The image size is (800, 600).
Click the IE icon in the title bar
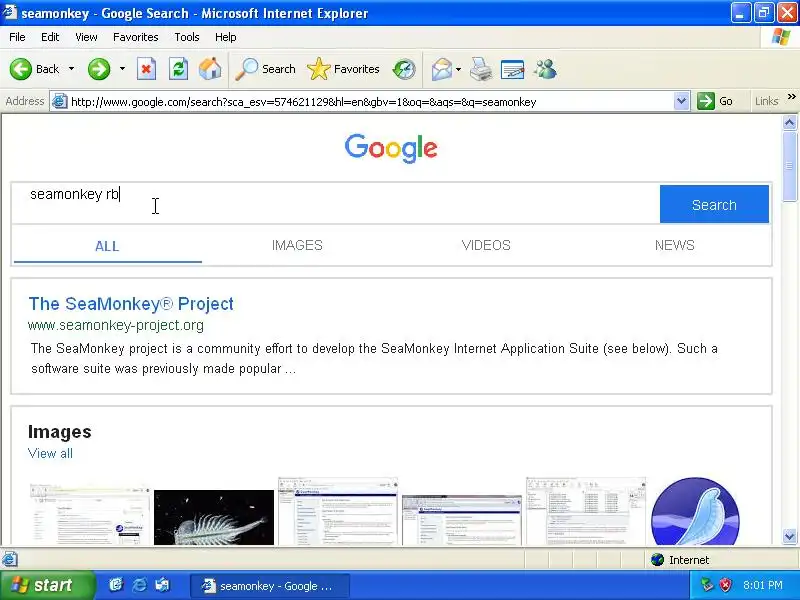(x=10, y=12)
